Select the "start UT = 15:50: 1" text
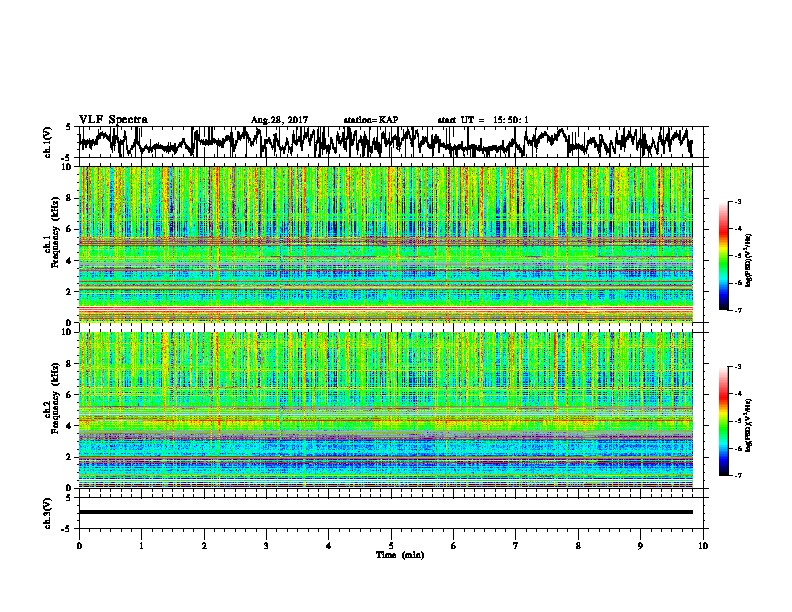This screenshot has width=792, height=612. coord(483,120)
